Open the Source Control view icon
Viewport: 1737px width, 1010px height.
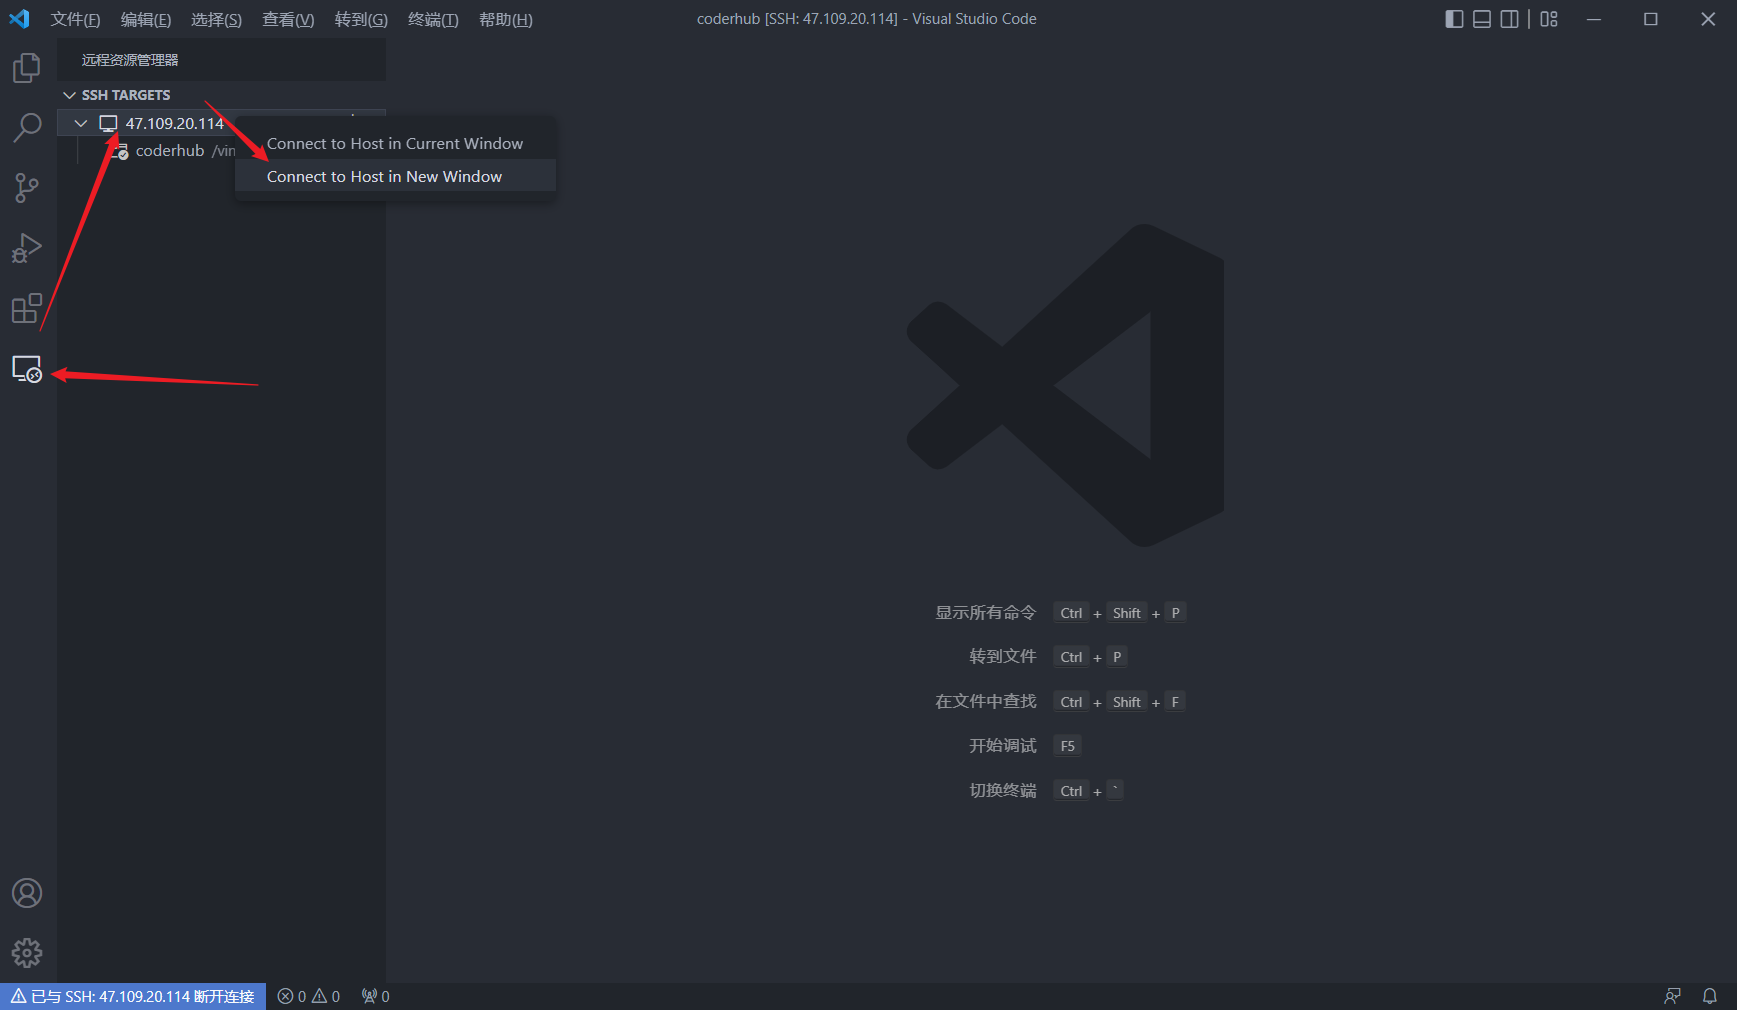[x=27, y=188]
